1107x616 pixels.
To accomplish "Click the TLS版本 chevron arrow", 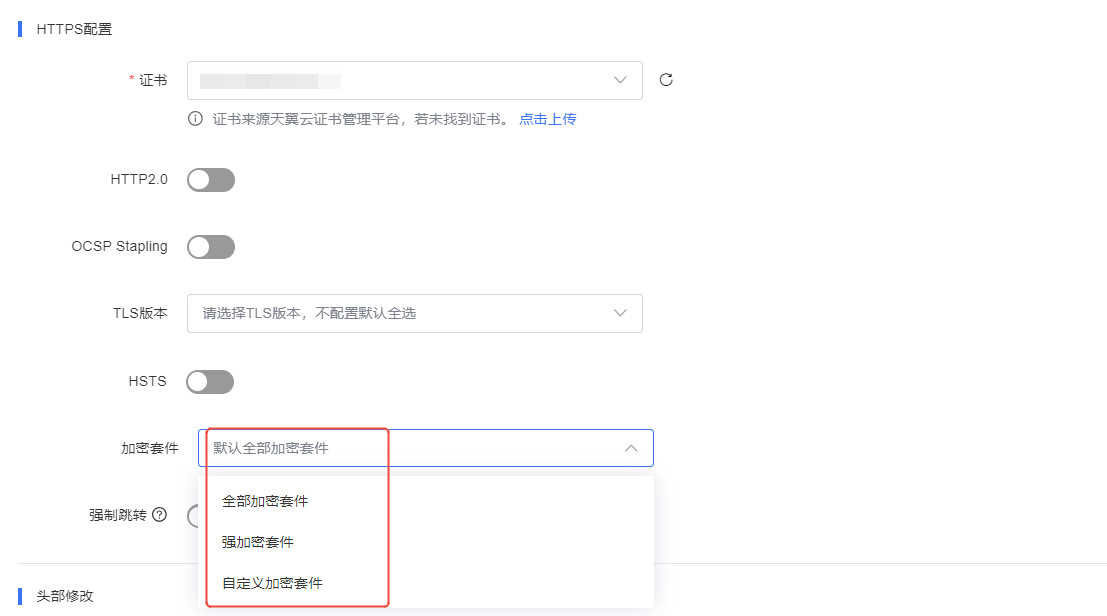I will [x=620, y=313].
